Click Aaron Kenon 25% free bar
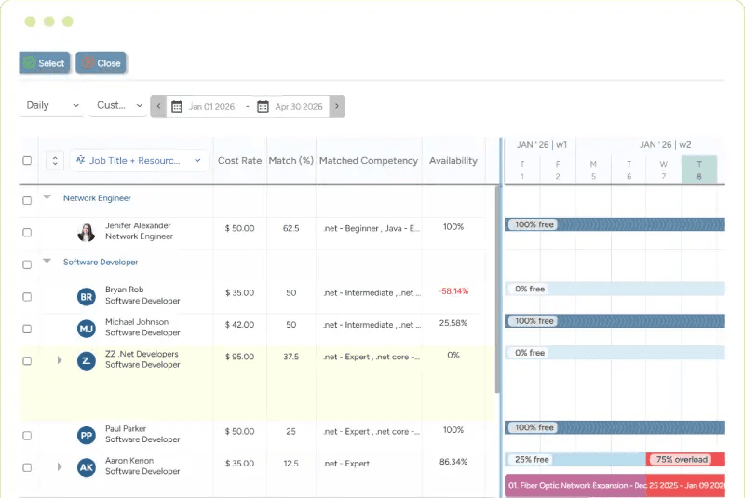Image resolution: width=746 pixels, height=499 pixels. click(575, 460)
